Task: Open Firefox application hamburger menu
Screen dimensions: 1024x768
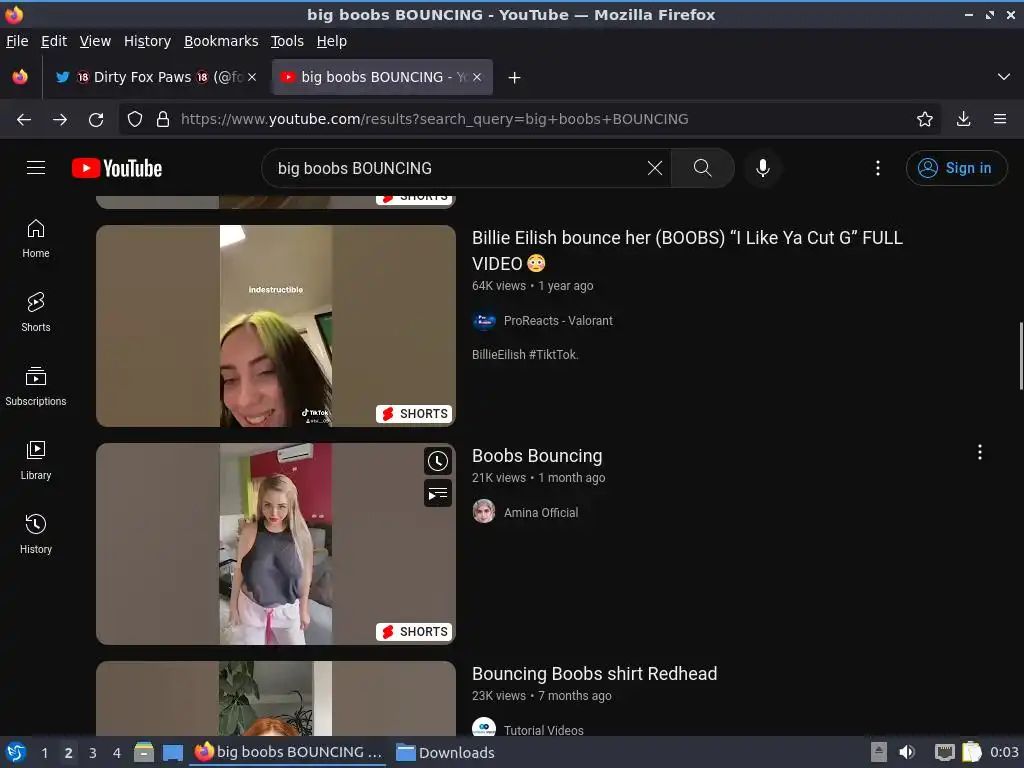Action: click(1000, 119)
